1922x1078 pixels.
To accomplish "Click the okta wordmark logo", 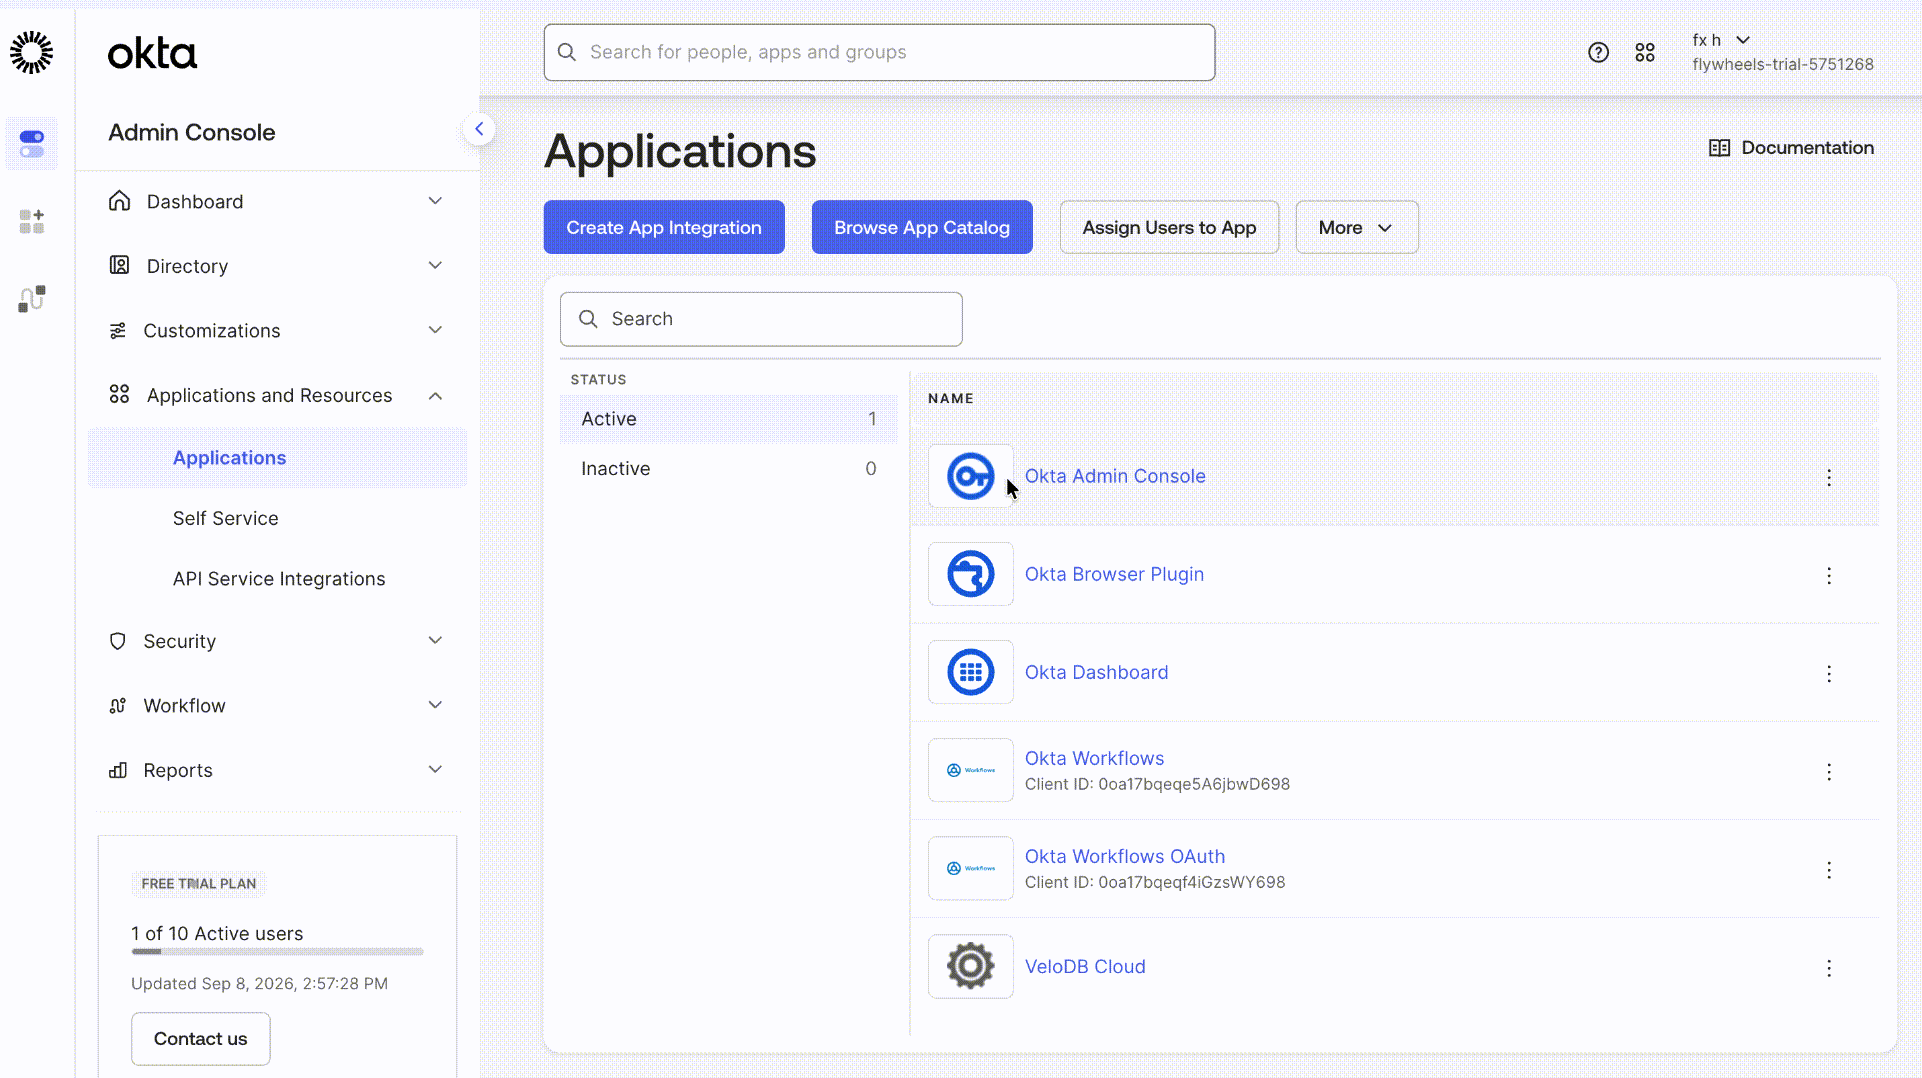I will [152, 53].
